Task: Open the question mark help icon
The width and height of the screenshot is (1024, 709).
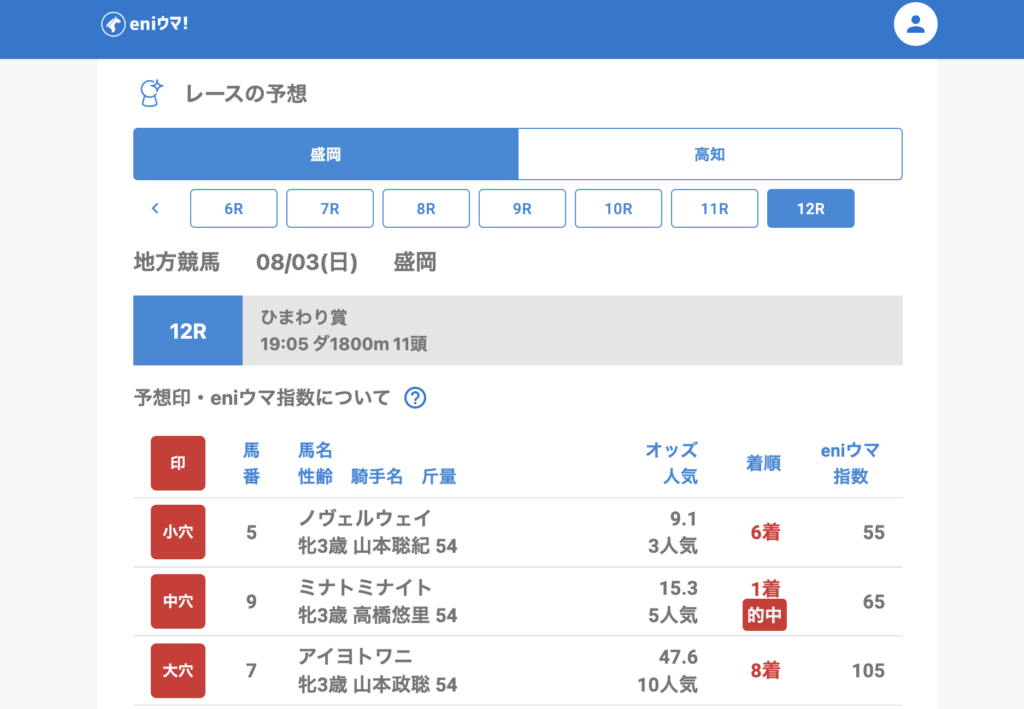Action: coord(415,398)
